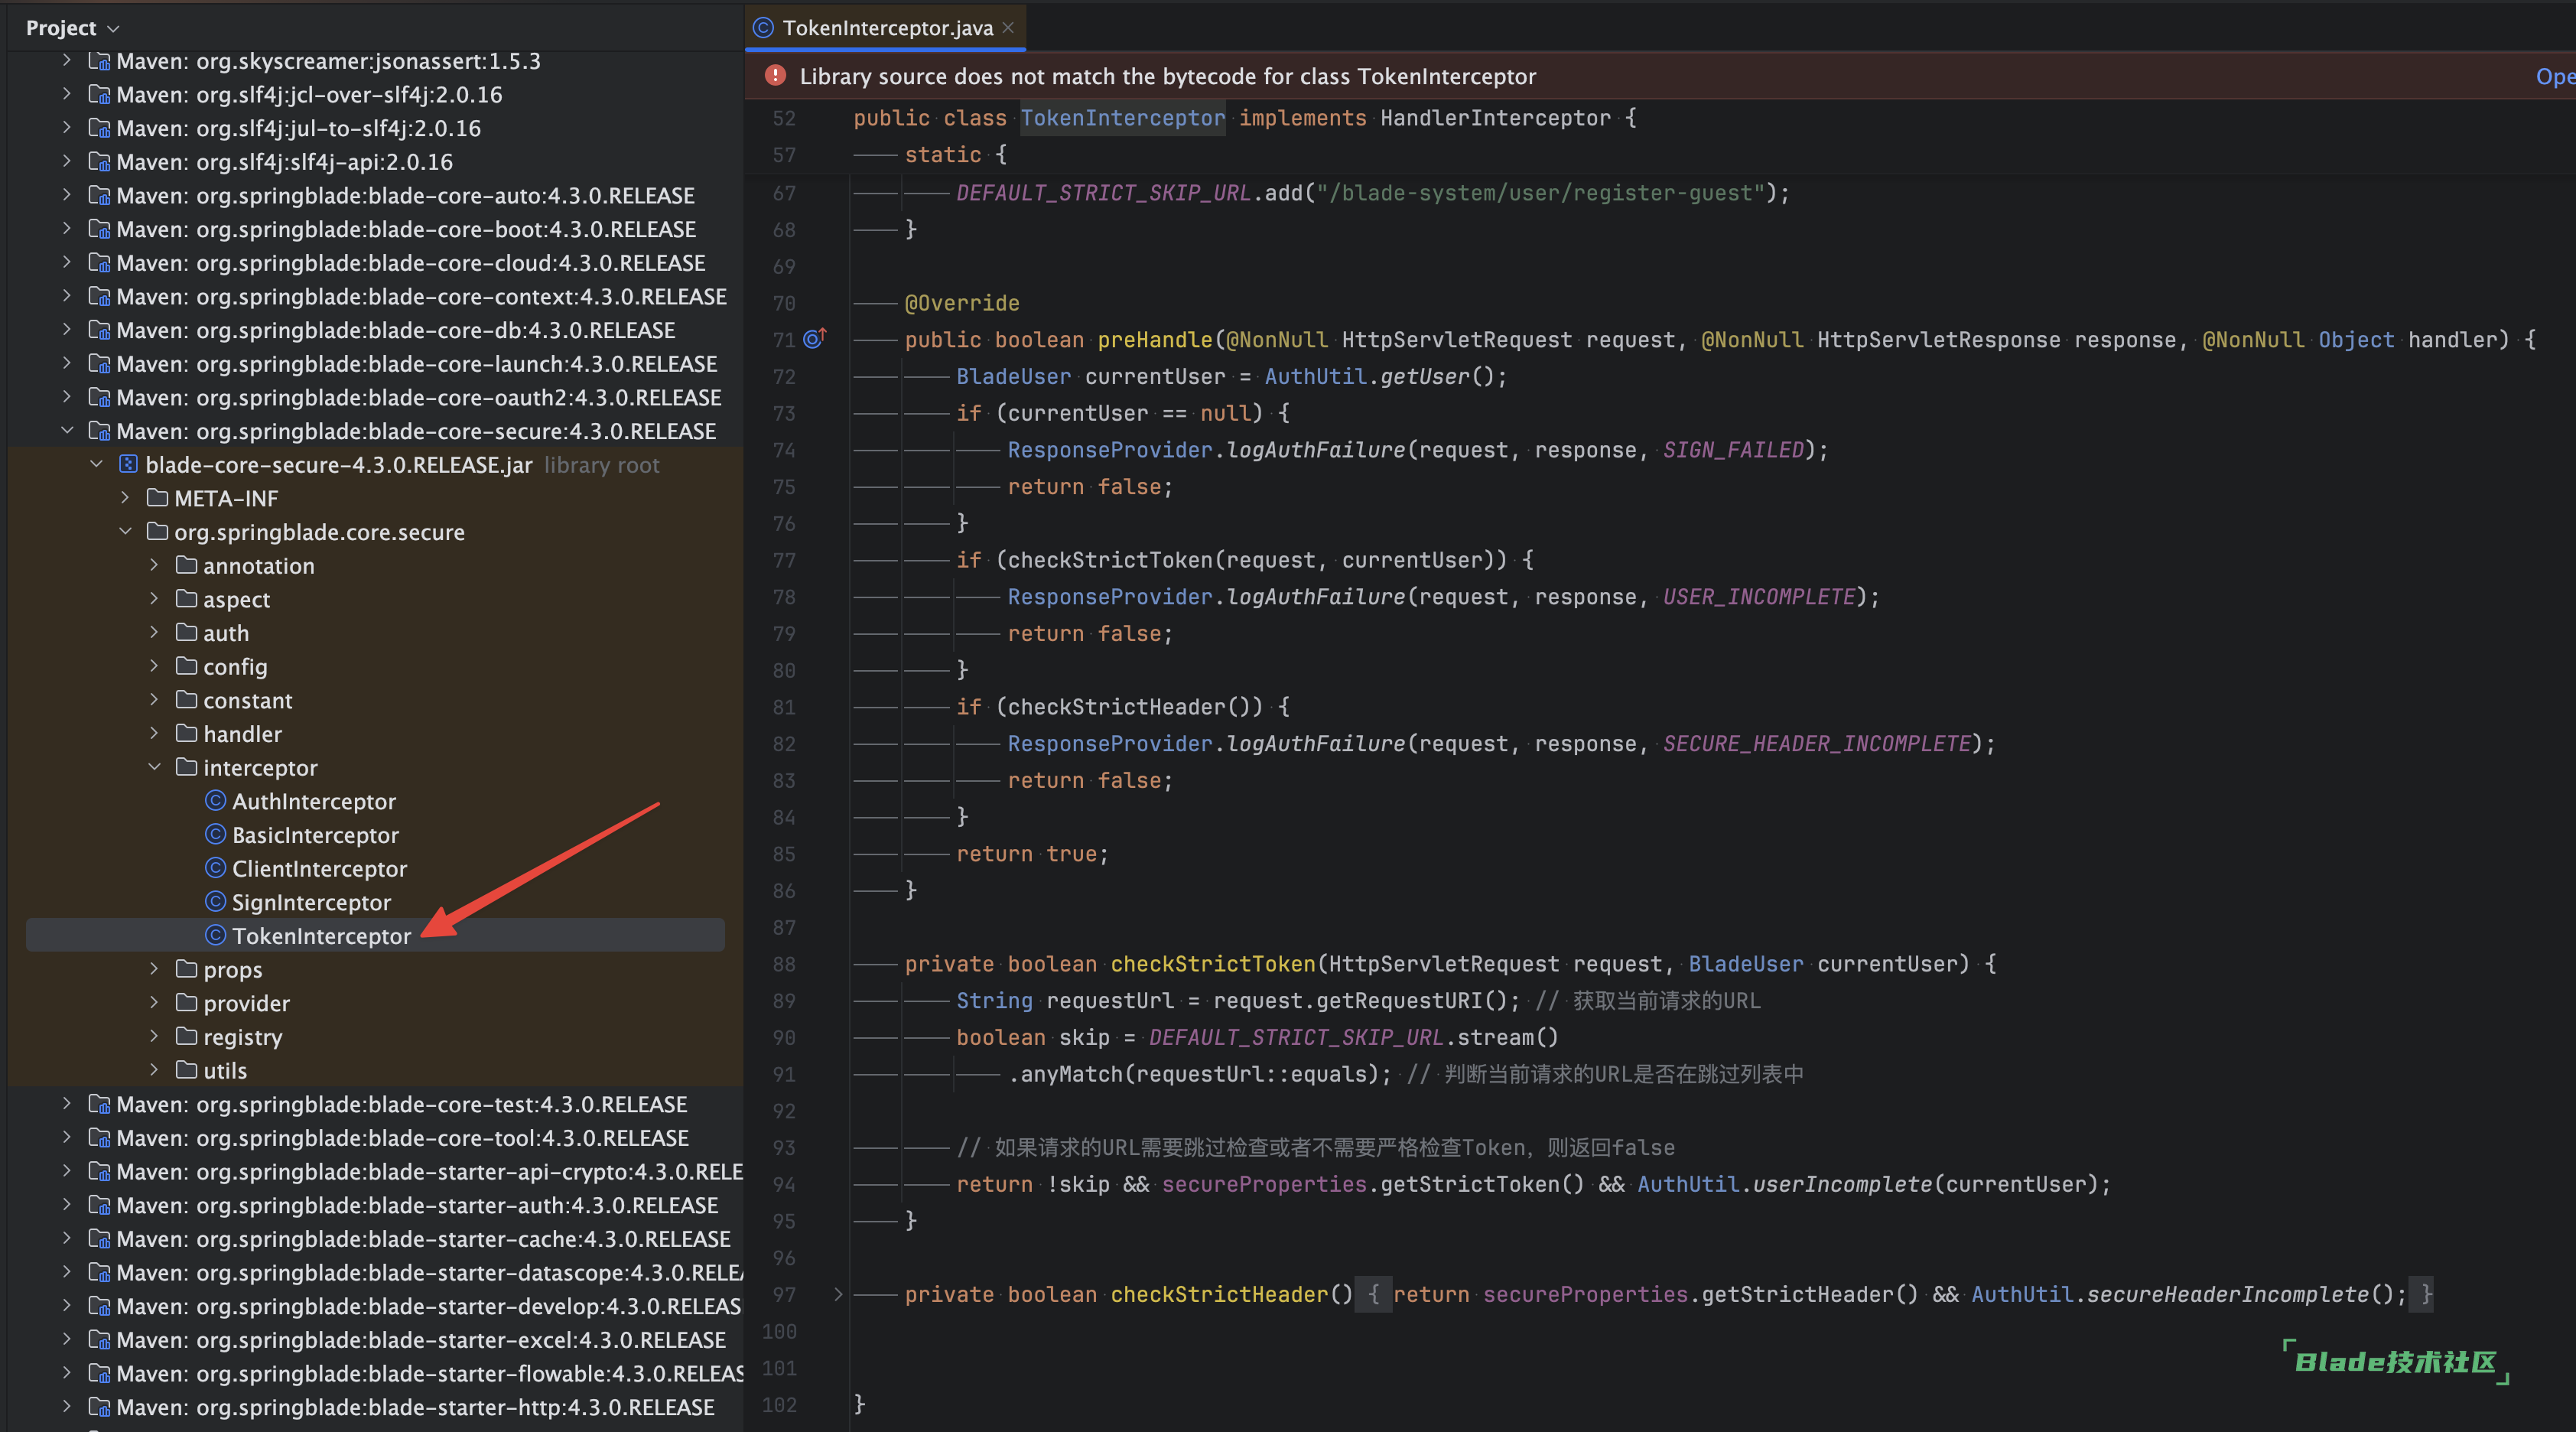Click library icon of slf4j-api
The image size is (2576, 1432).
99,162
